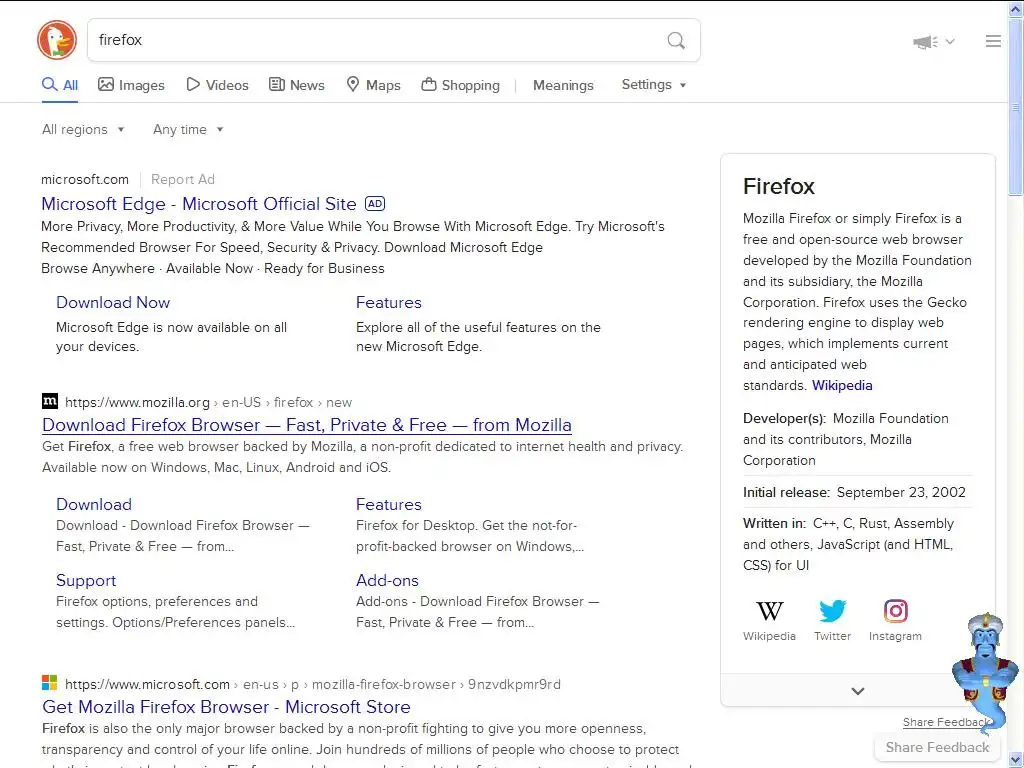Click the small arrow beside the megaphone
Screen dimensions: 1024x768
[950, 42]
